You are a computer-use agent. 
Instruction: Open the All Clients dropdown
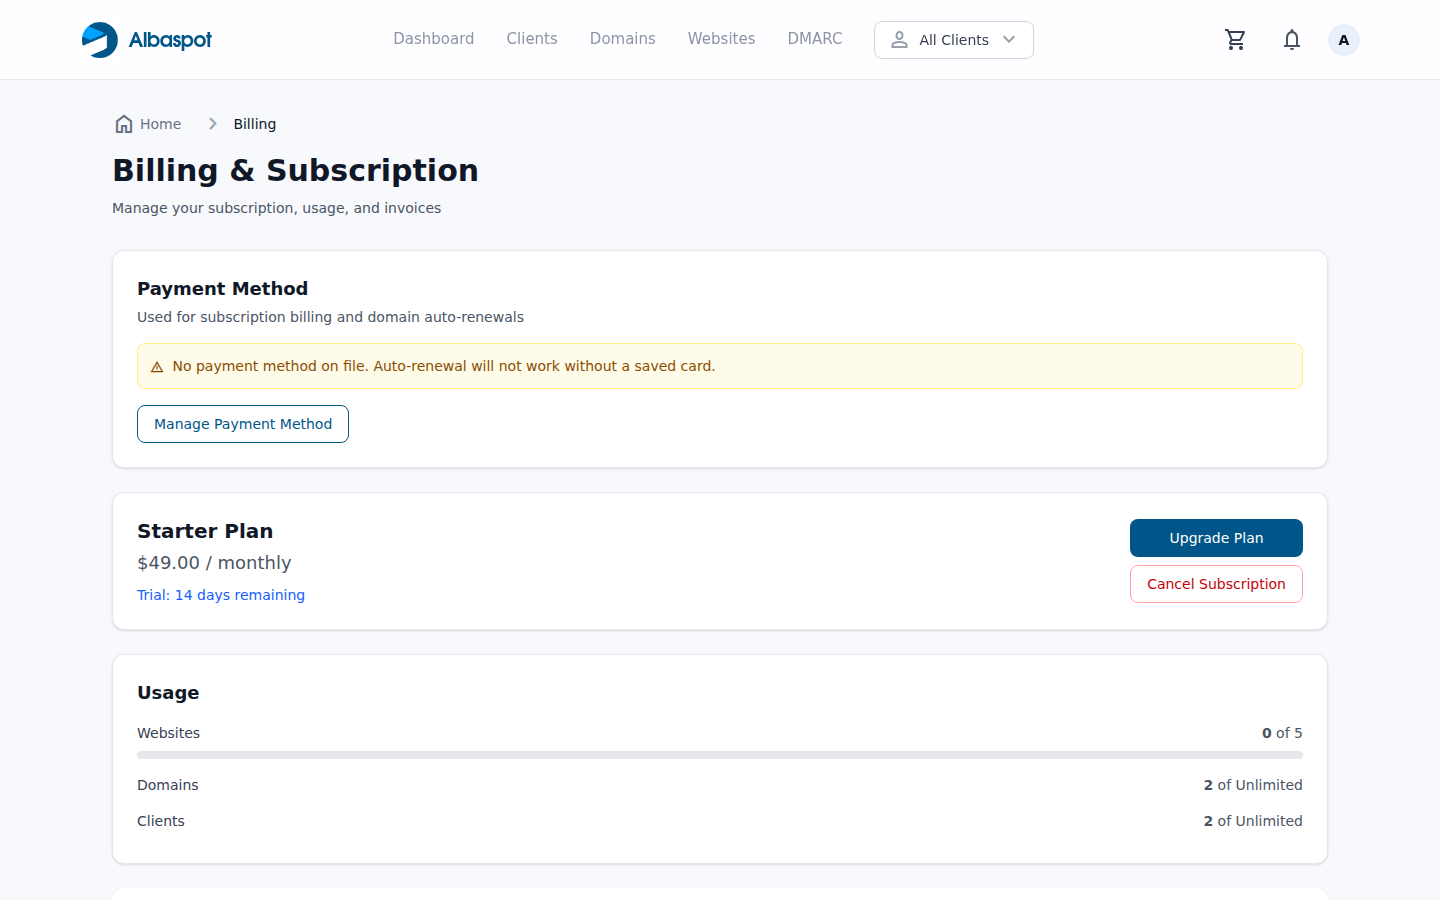[x=953, y=40]
